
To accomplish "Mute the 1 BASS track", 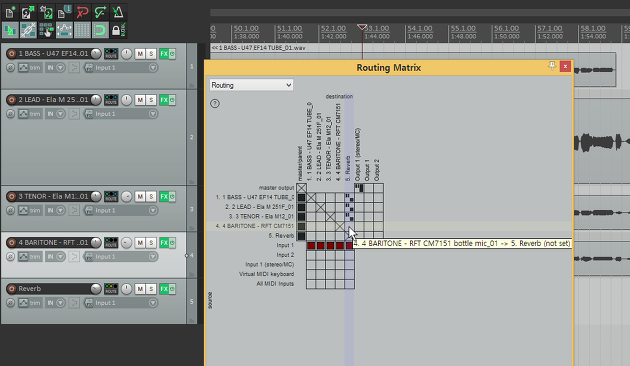I will click(140, 53).
